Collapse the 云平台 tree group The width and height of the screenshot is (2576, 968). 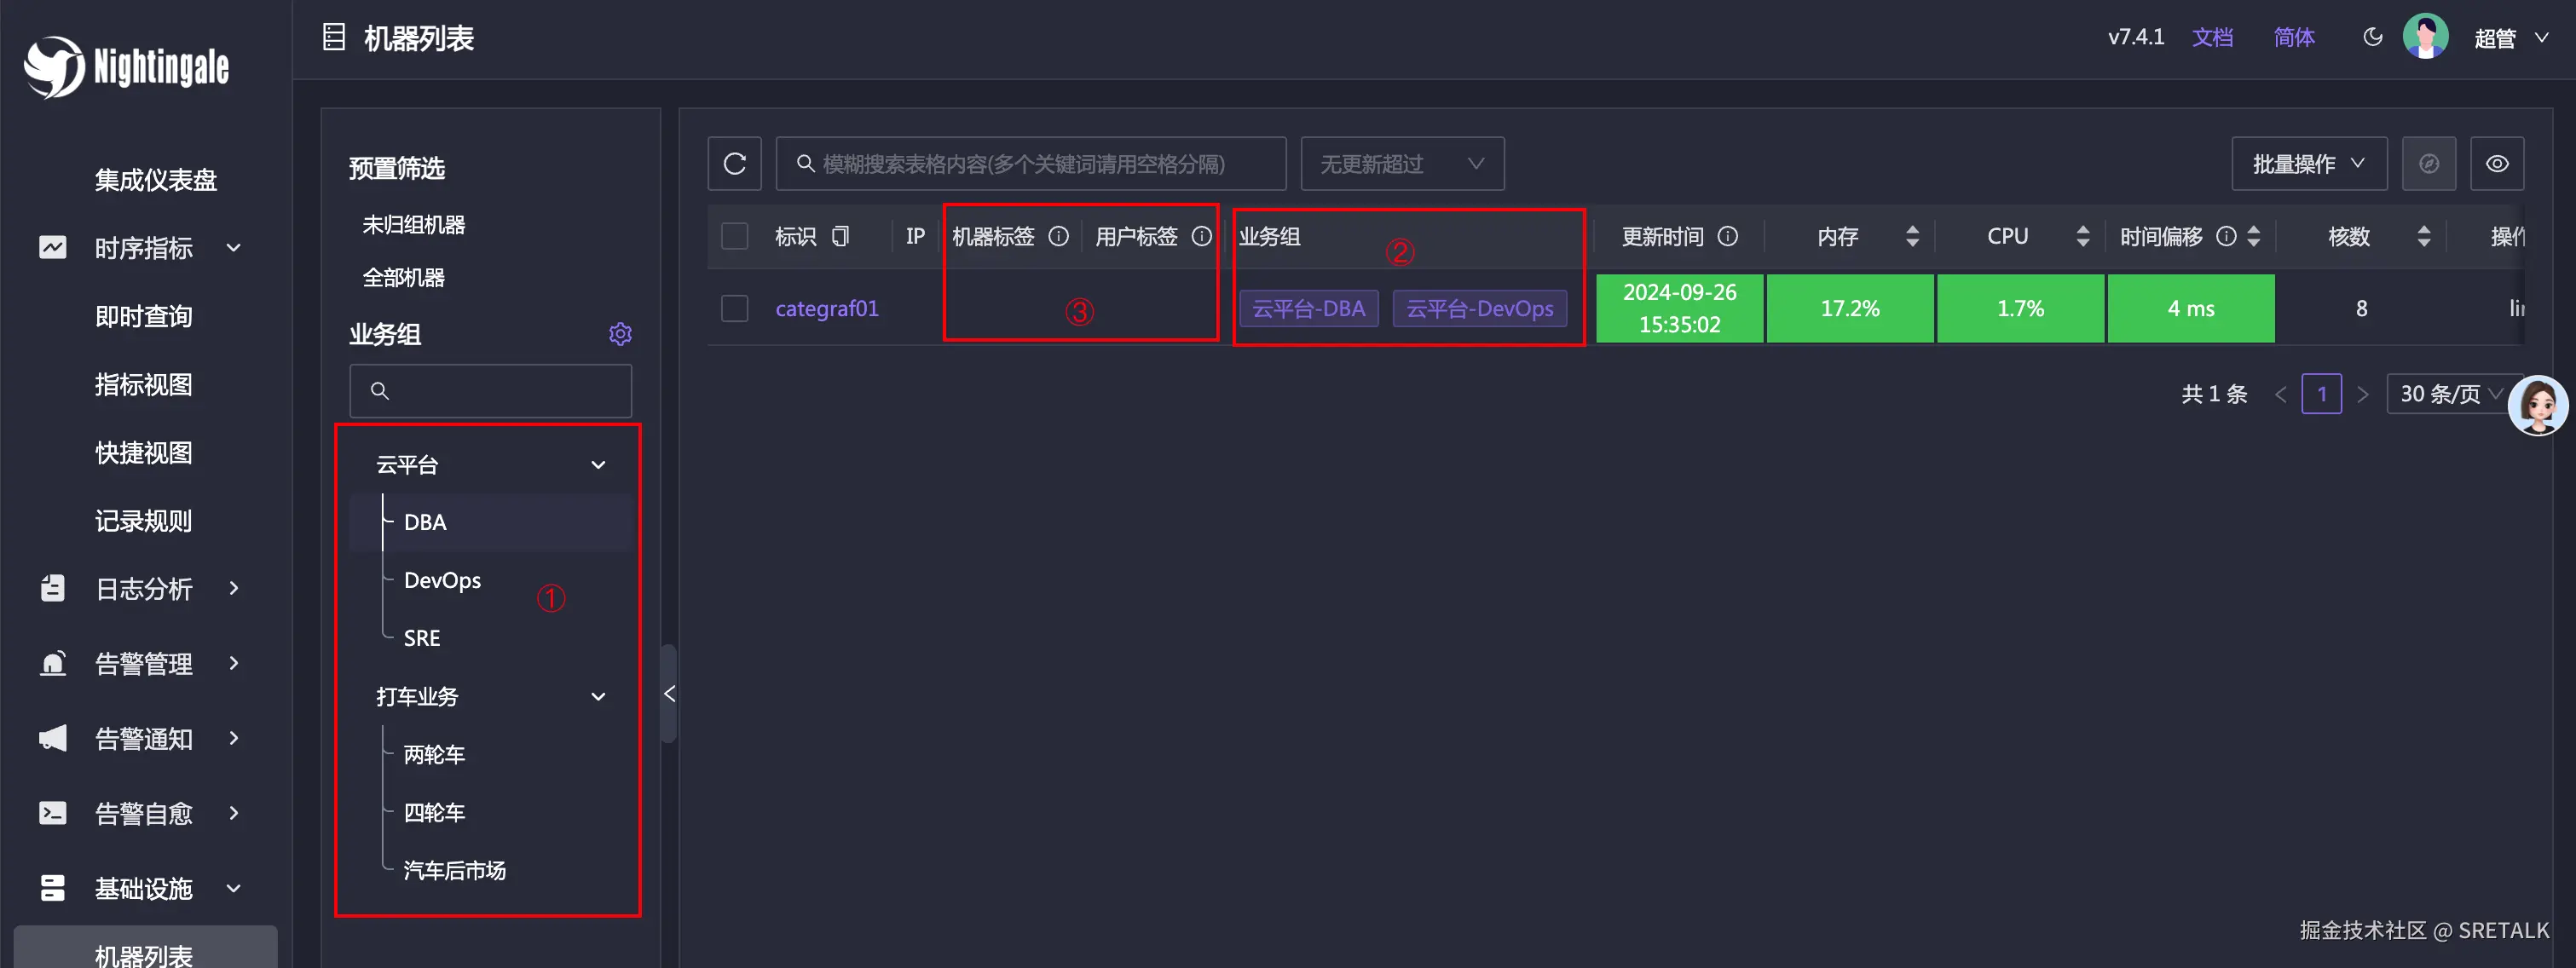point(598,465)
